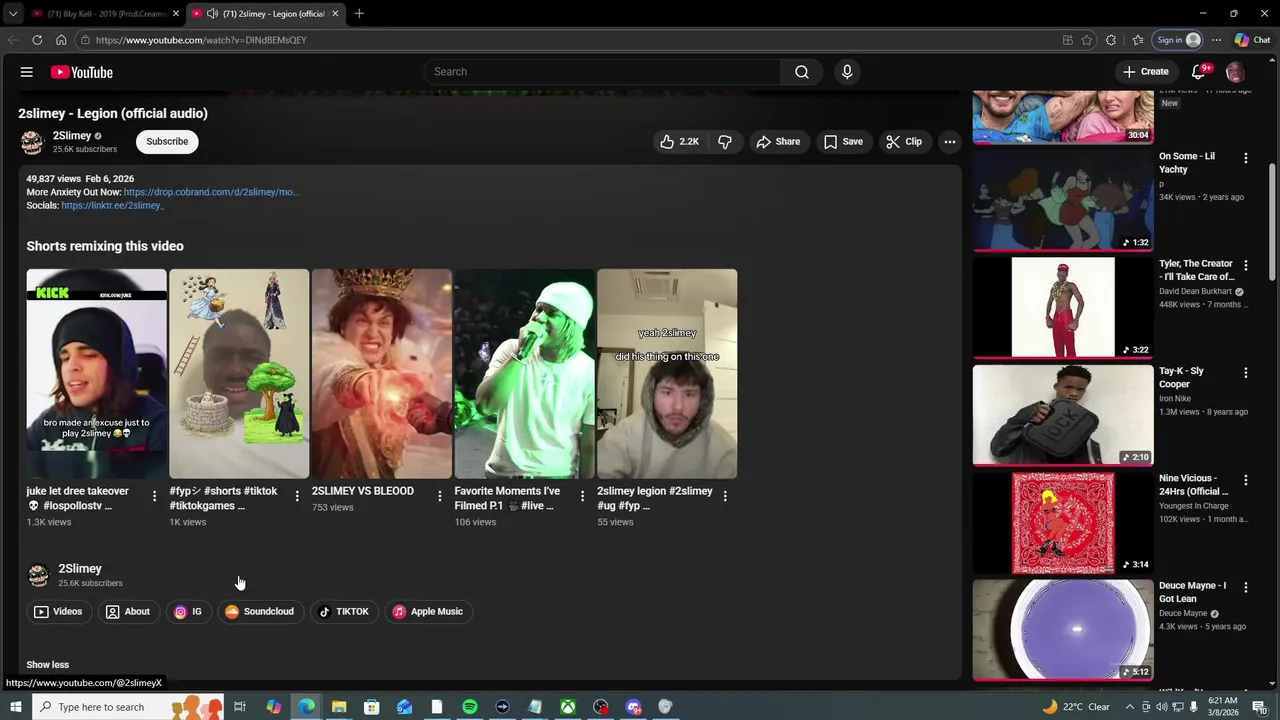Open menu for On Some - Lil Yachty

pyautogui.click(x=1246, y=158)
